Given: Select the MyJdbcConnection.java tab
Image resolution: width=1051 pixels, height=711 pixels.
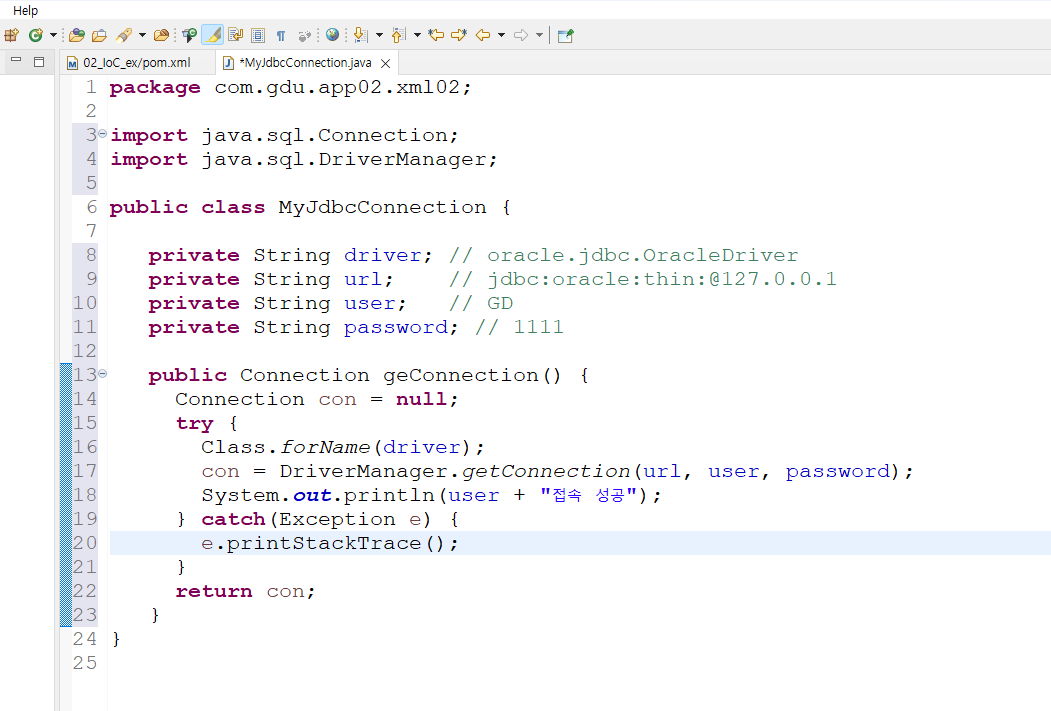Looking at the screenshot, I should pyautogui.click(x=306, y=62).
